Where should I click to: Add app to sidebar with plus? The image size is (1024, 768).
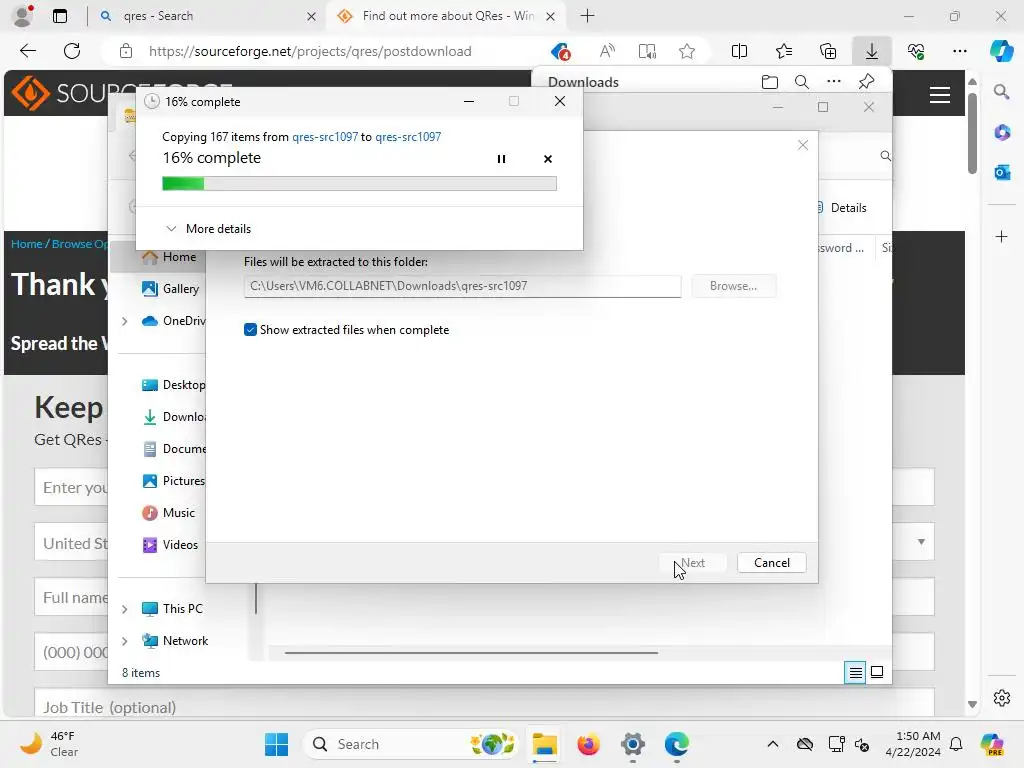[x=1001, y=236]
